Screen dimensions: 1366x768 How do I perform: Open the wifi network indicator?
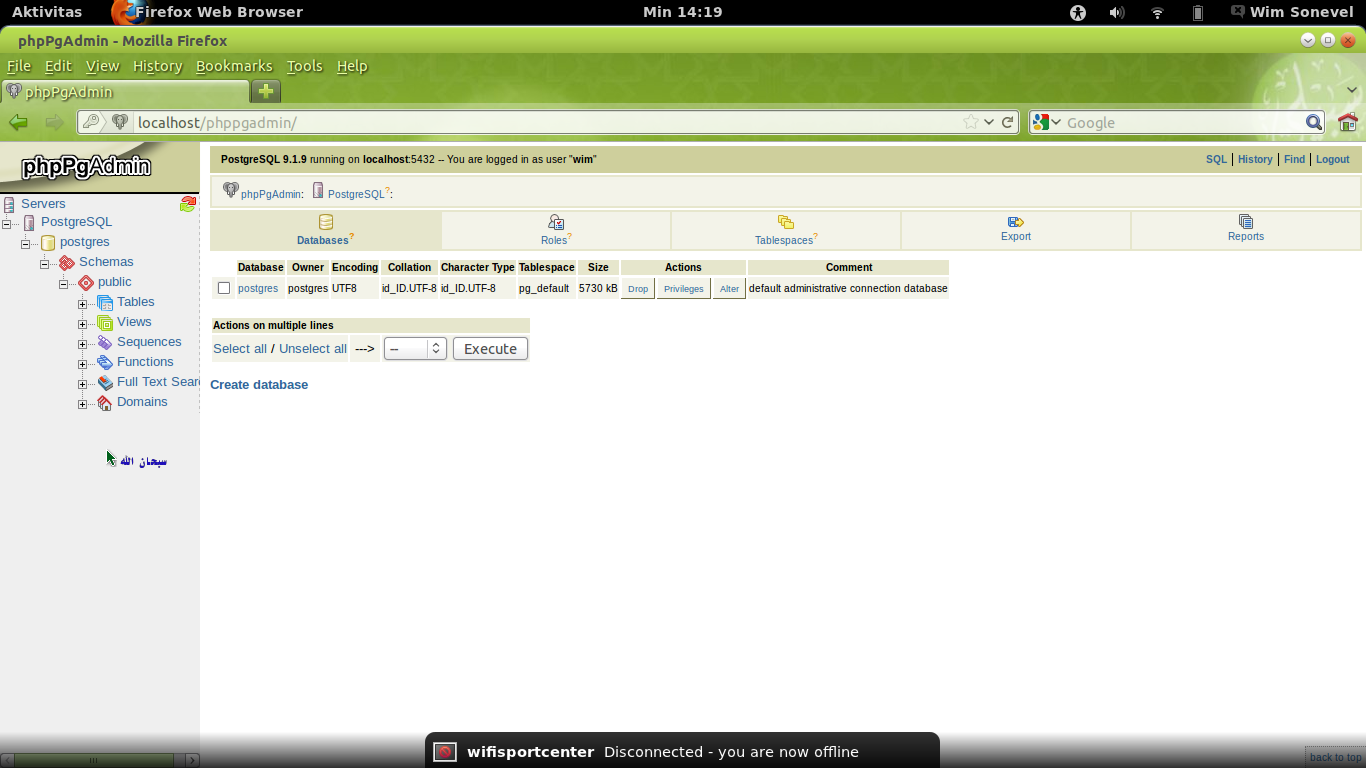coord(1157,12)
